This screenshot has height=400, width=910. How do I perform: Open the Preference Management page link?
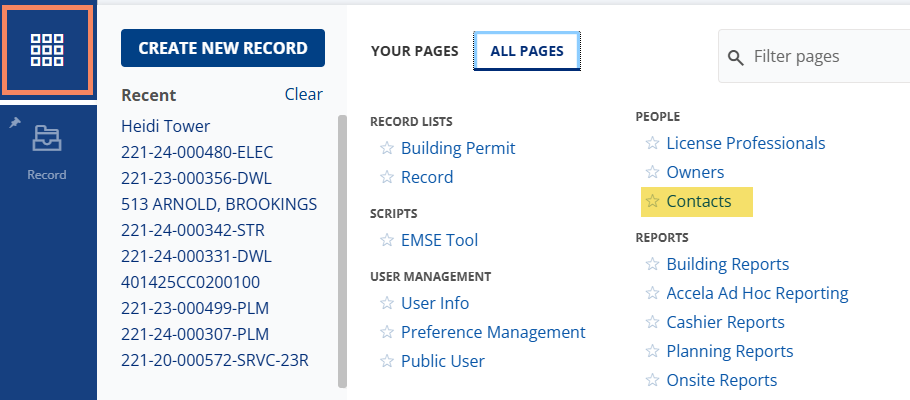[x=493, y=332]
